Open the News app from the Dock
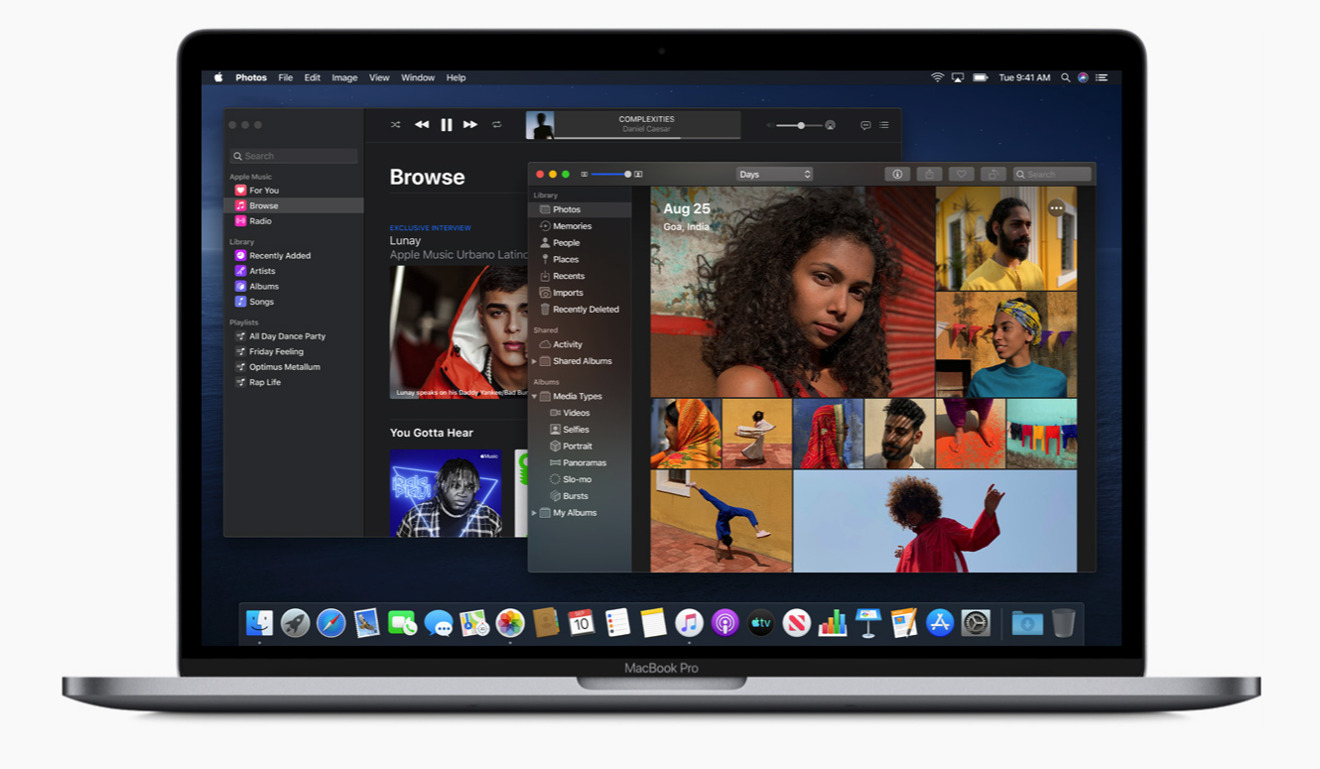 tap(797, 623)
